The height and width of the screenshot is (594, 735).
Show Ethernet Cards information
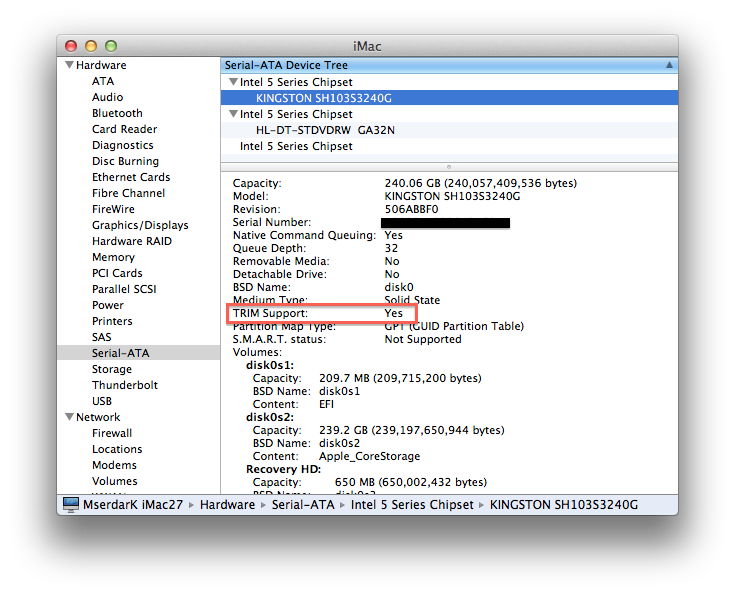tap(131, 177)
